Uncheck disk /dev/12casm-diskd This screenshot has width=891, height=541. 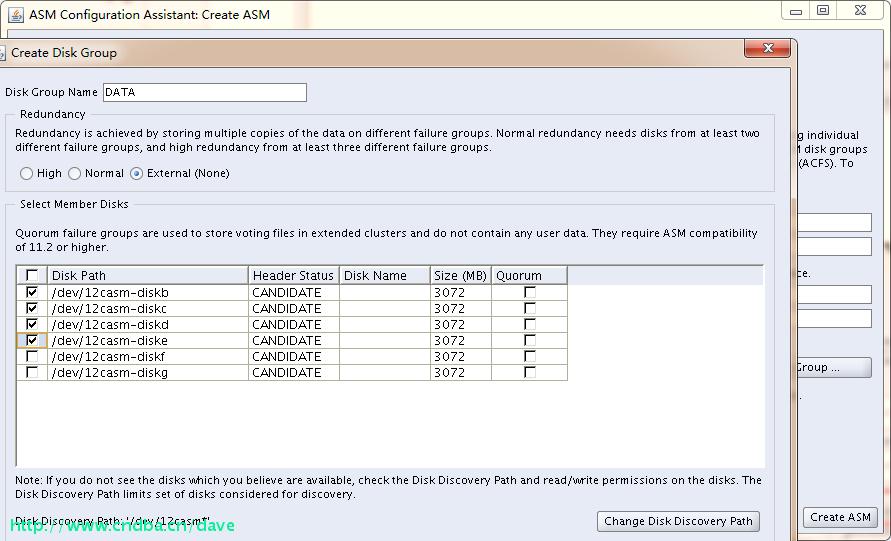click(x=32, y=324)
